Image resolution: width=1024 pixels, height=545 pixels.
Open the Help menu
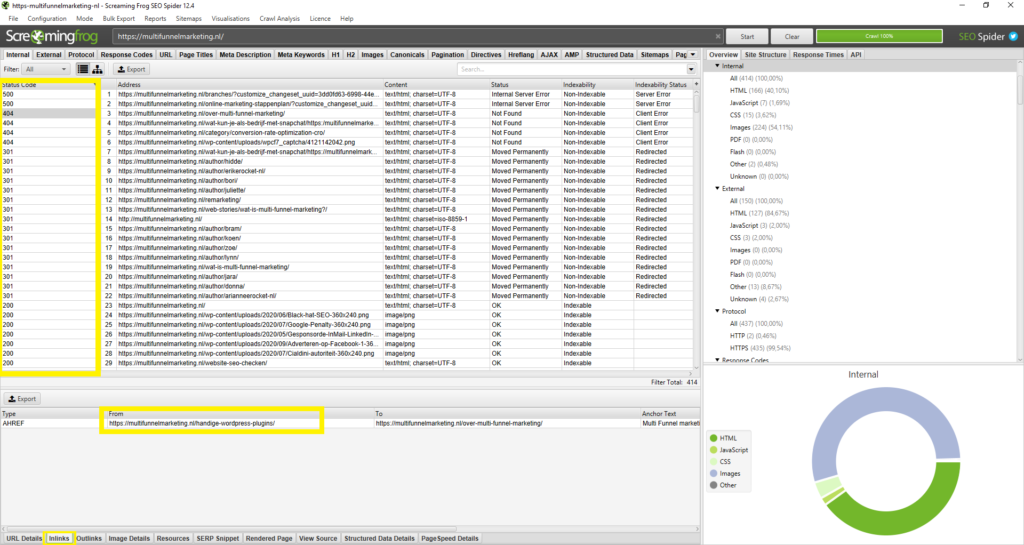coord(347,19)
